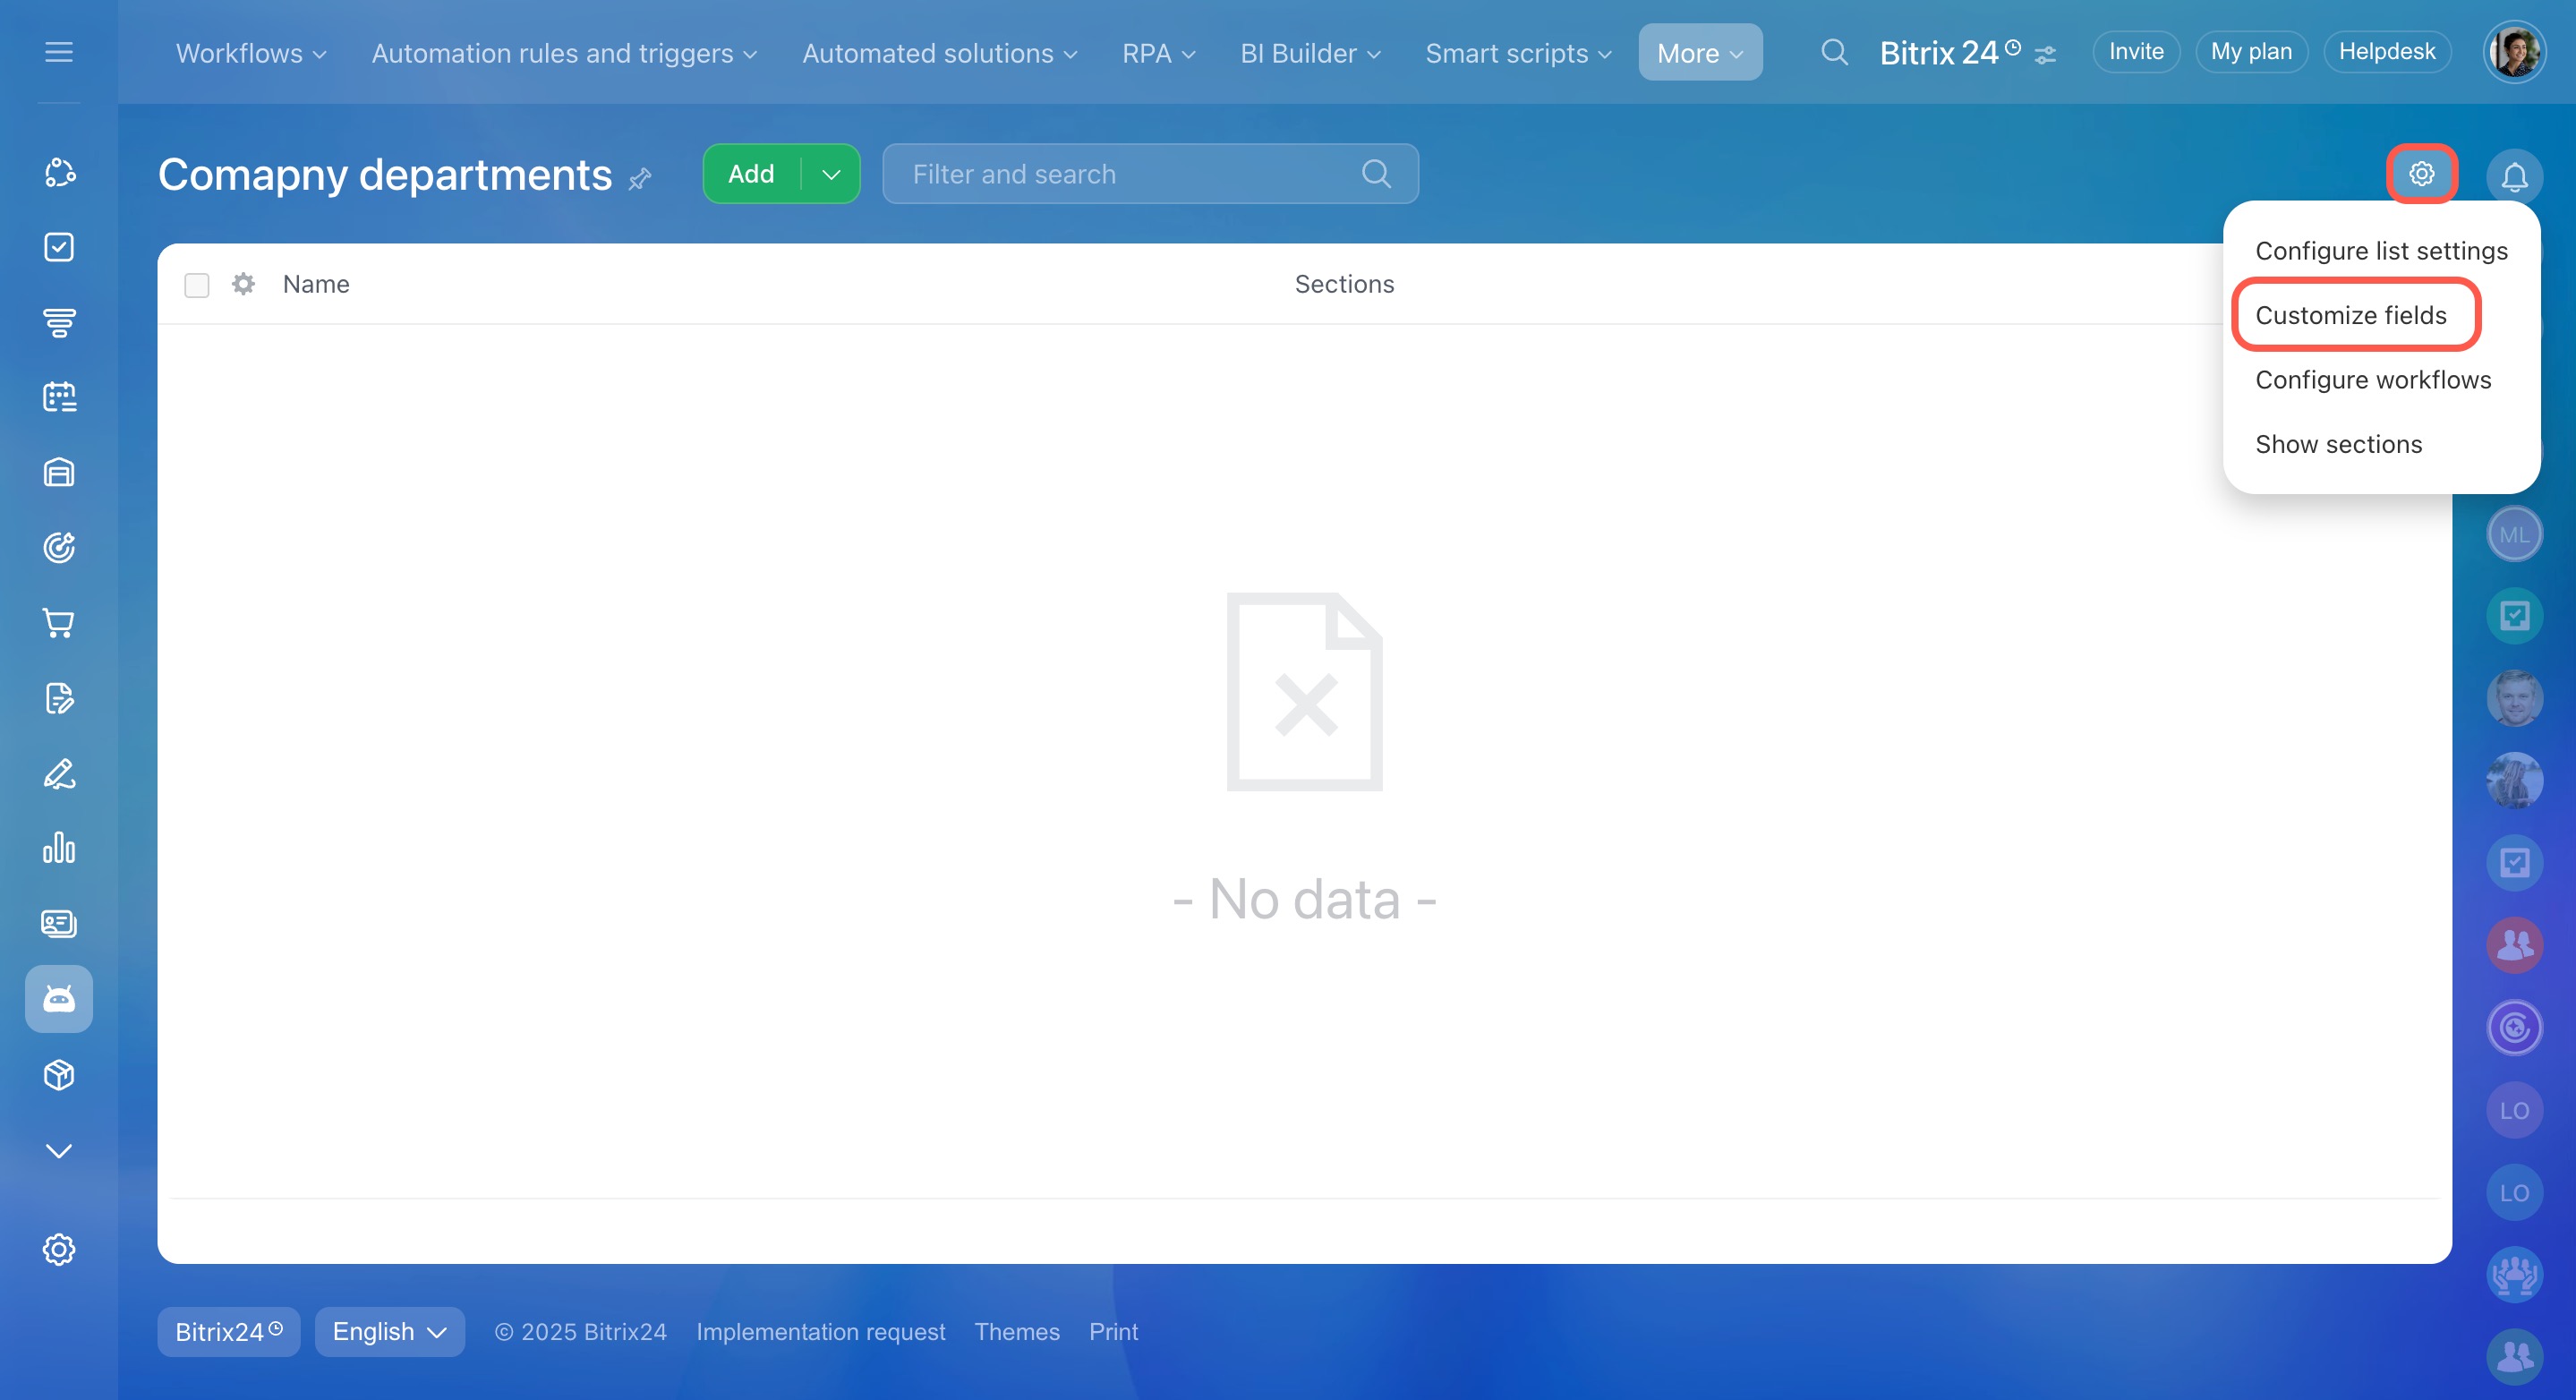
Task: Open the user profile avatar
Action: [x=2514, y=52]
